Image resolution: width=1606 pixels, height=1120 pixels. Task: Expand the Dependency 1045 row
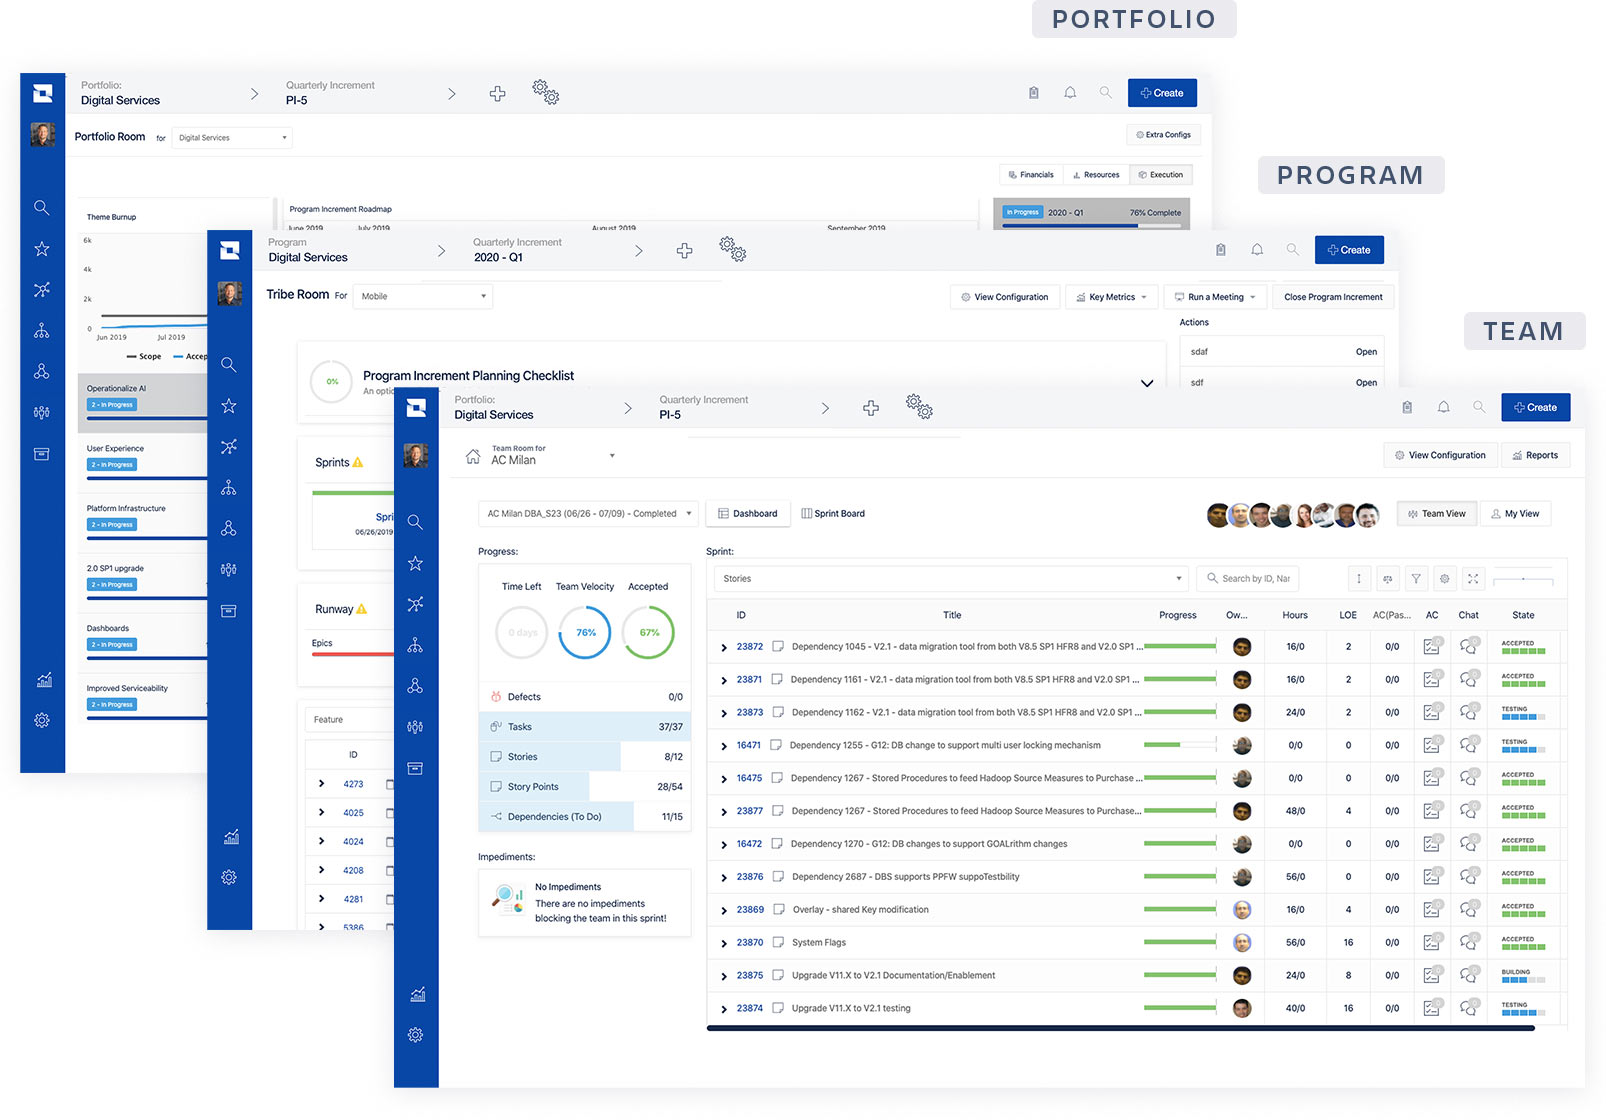point(724,646)
